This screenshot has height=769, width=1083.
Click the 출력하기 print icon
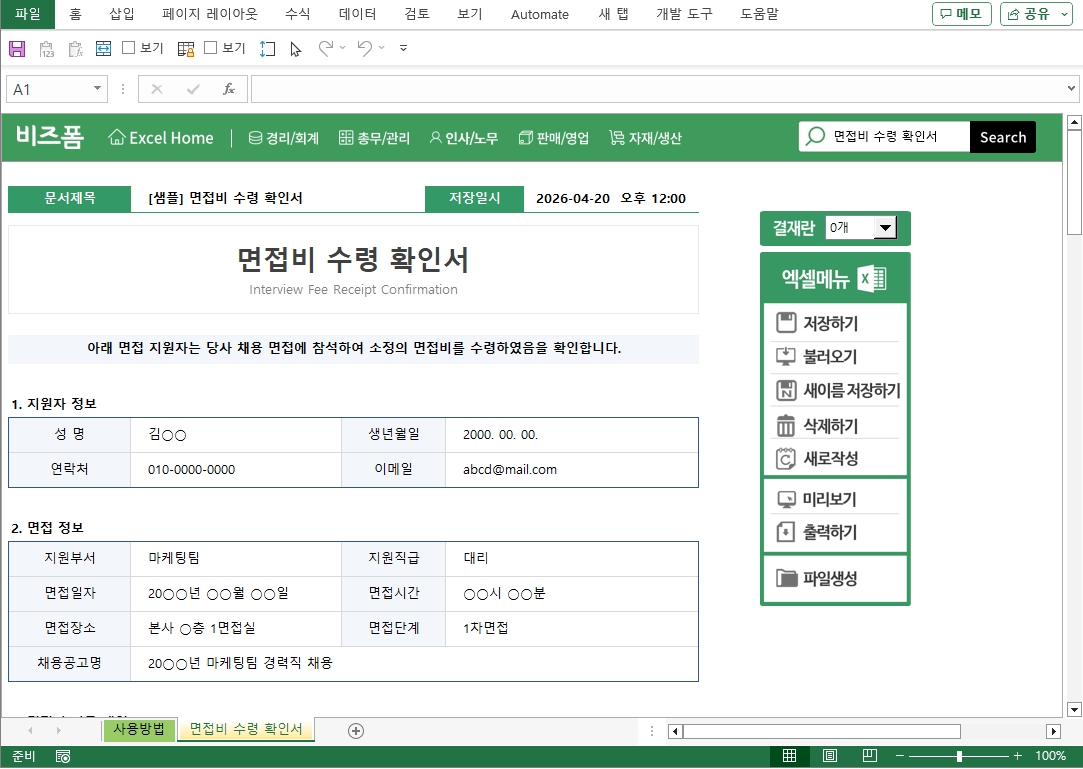(x=786, y=532)
